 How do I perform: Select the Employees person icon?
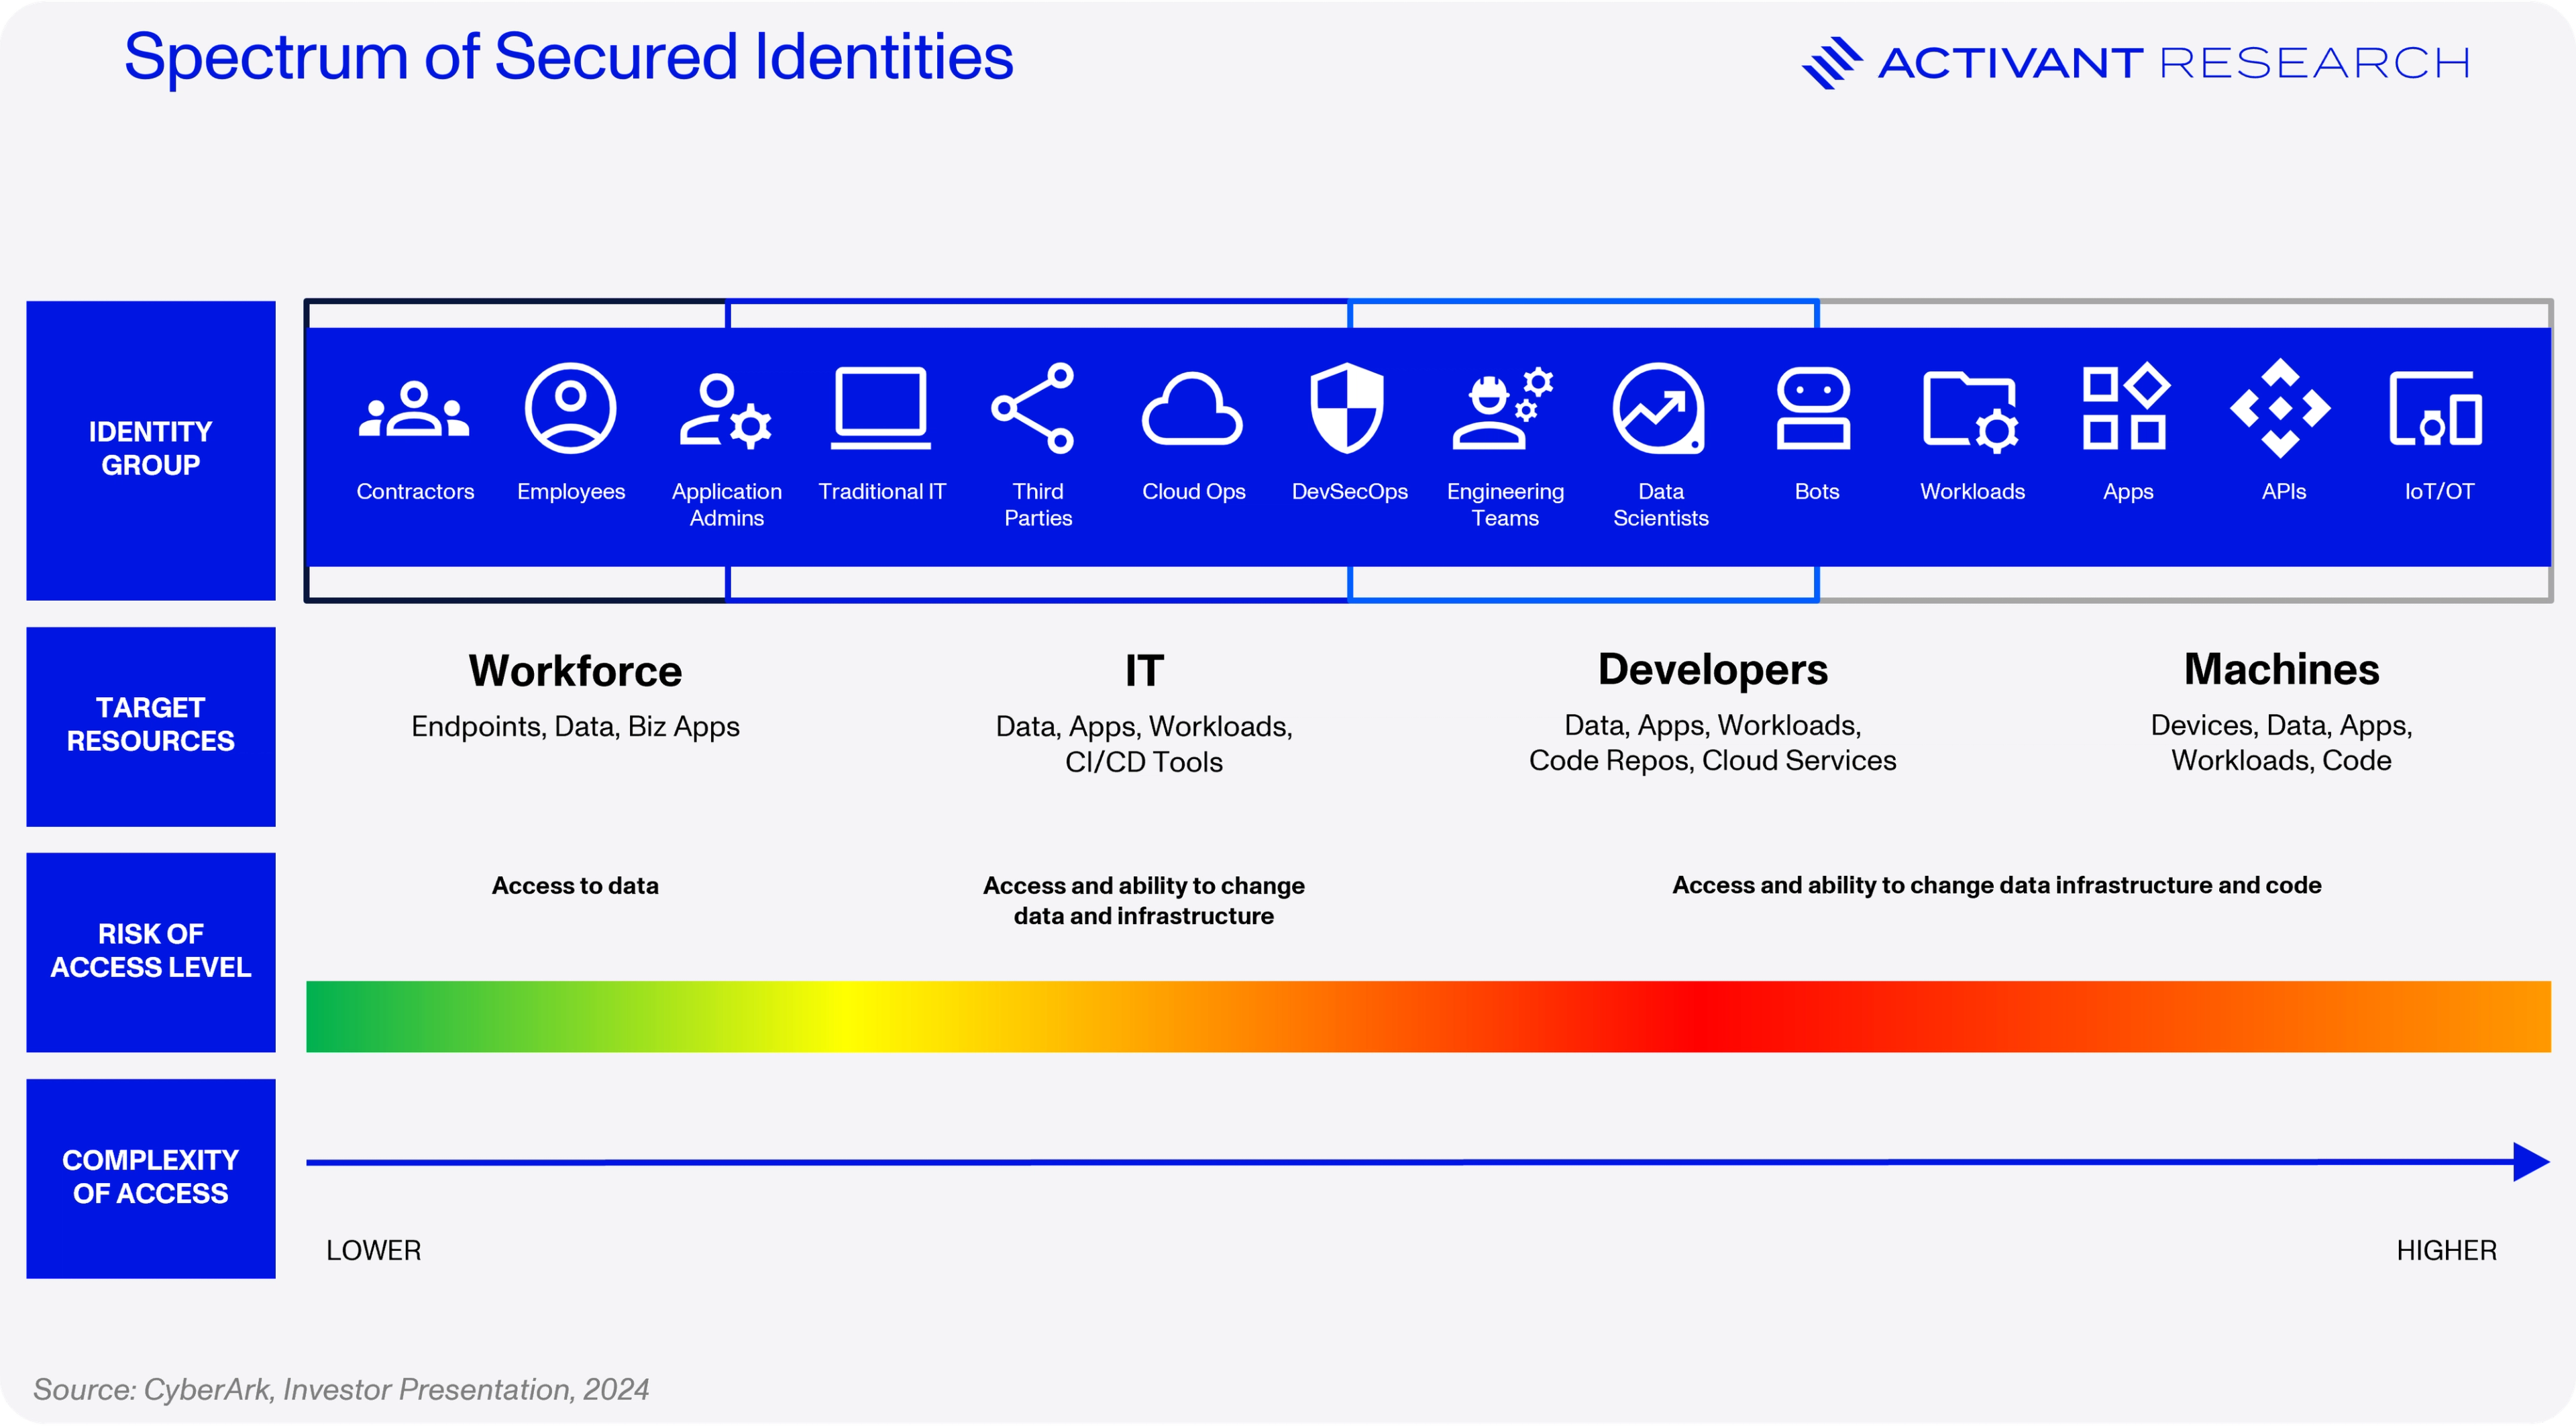570,408
